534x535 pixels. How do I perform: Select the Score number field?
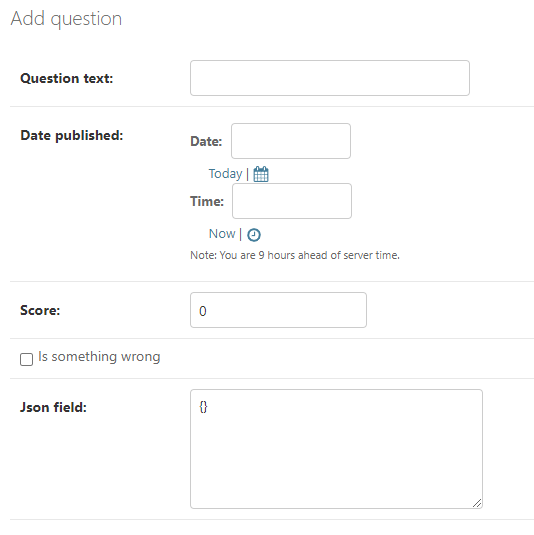point(278,310)
